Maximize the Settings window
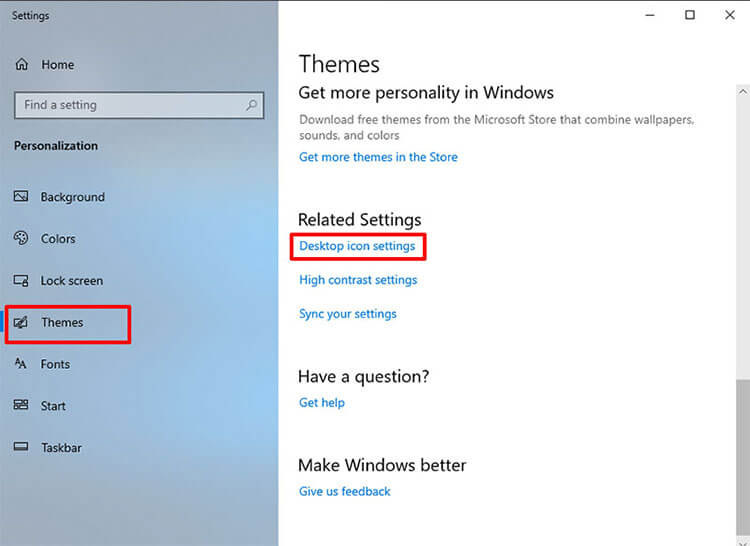Image resolution: width=750 pixels, height=546 pixels. (x=690, y=15)
